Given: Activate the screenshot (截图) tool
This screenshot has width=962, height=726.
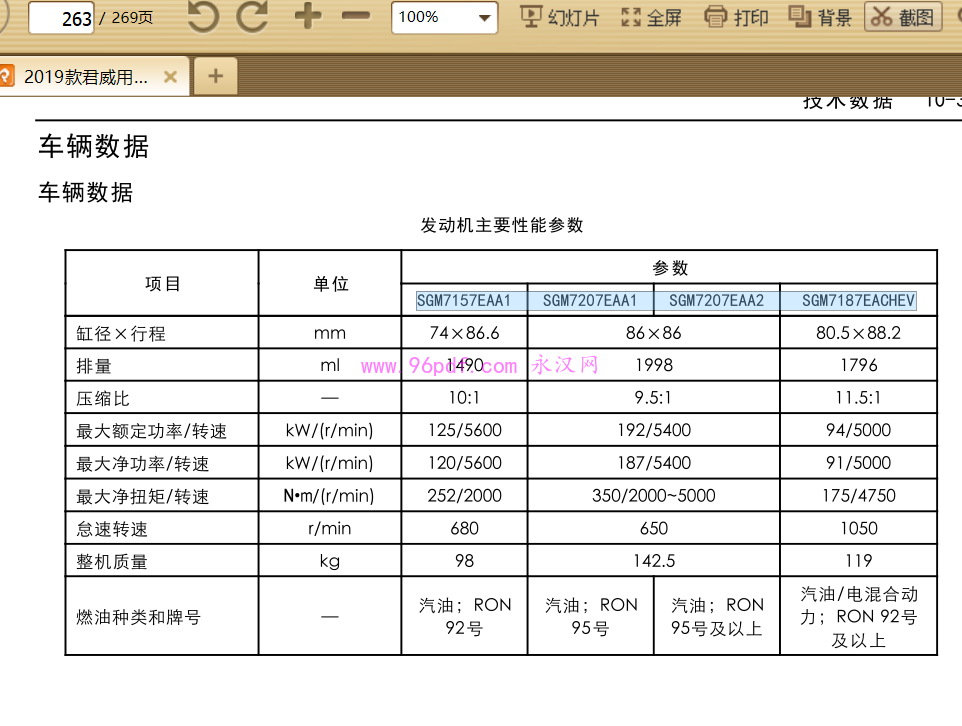Looking at the screenshot, I should click(x=903, y=17).
